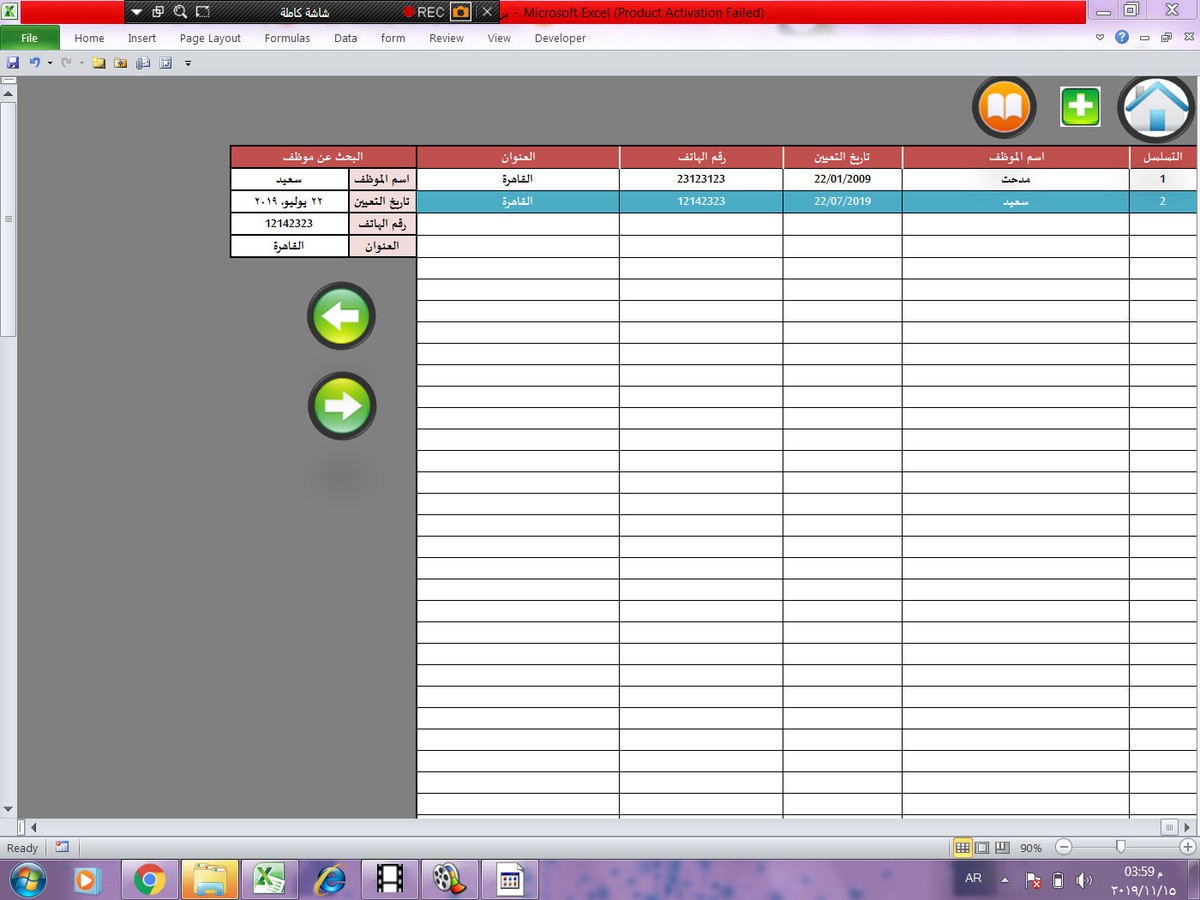Click the vertical scrollbar down arrow
The height and width of the screenshot is (900, 1200).
pos(8,809)
